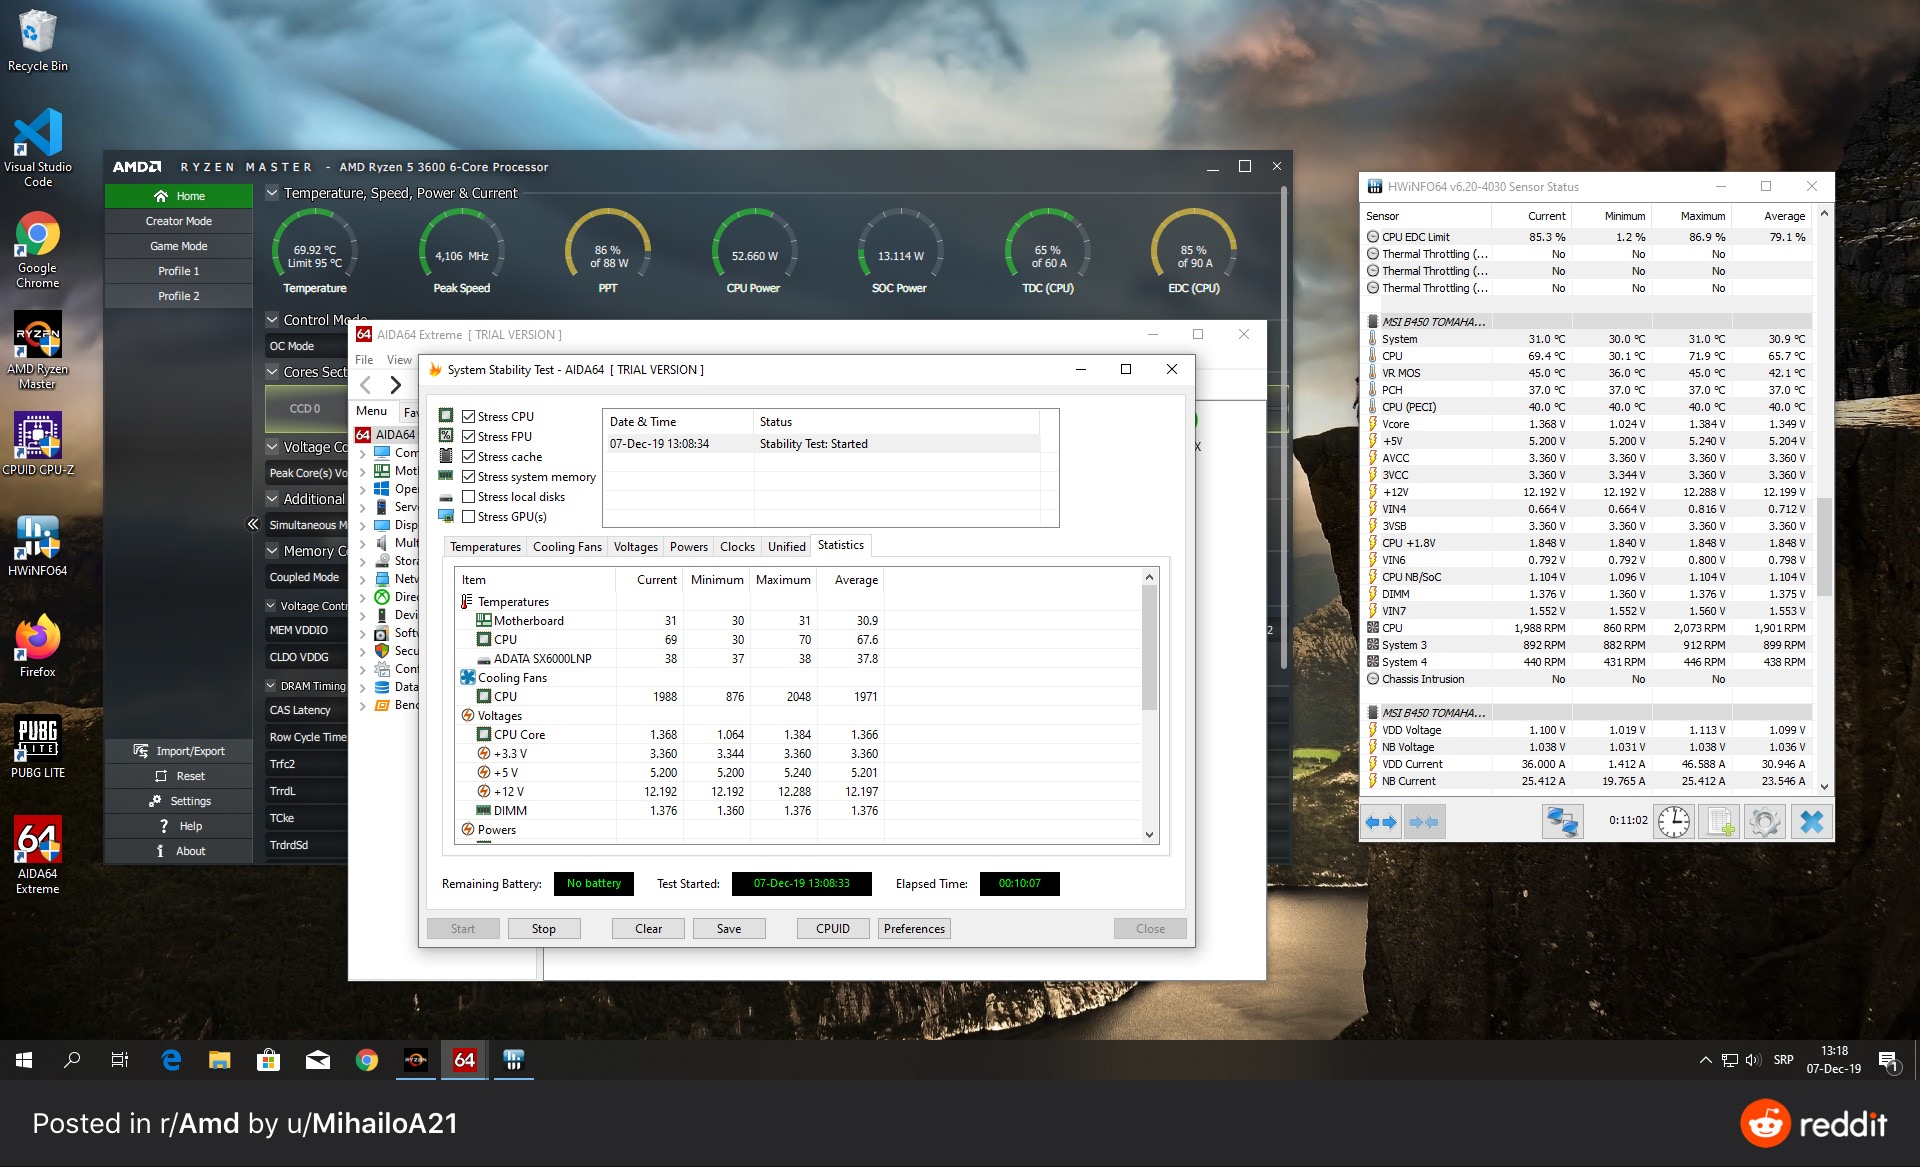
Task: Uncheck Stress FPU checkbox
Action: coord(468,437)
